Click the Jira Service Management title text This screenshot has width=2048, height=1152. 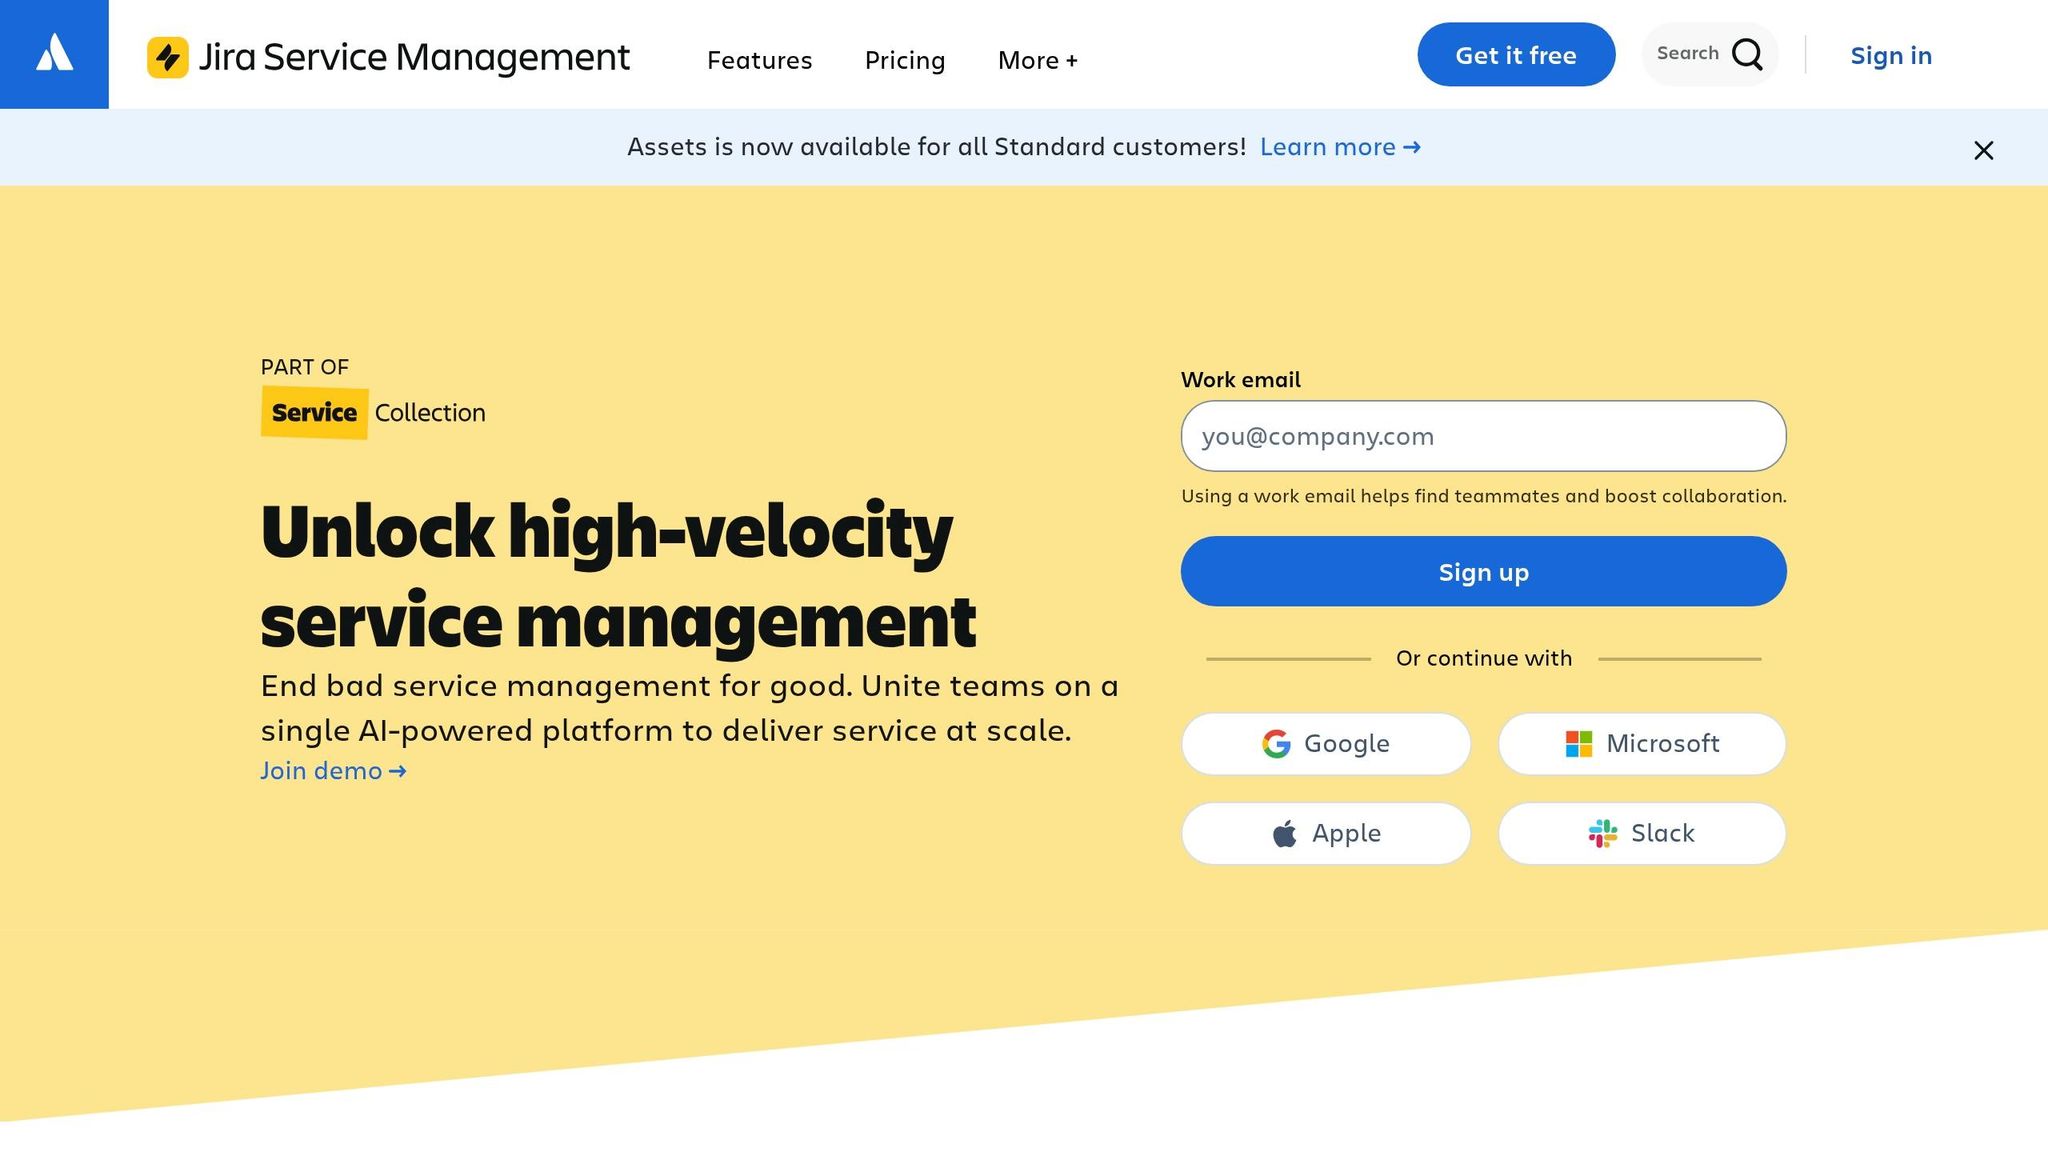click(x=414, y=57)
